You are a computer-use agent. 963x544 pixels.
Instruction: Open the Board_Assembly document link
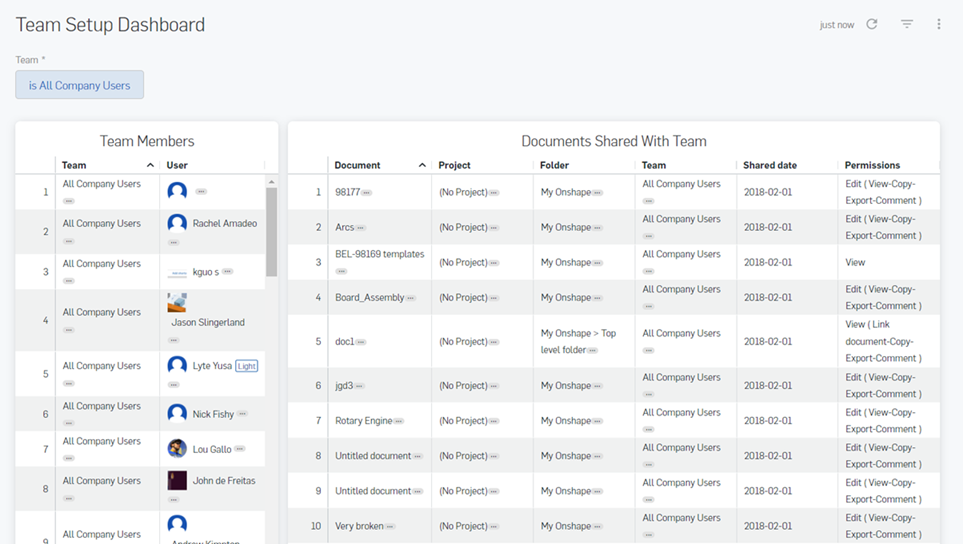tap(369, 298)
